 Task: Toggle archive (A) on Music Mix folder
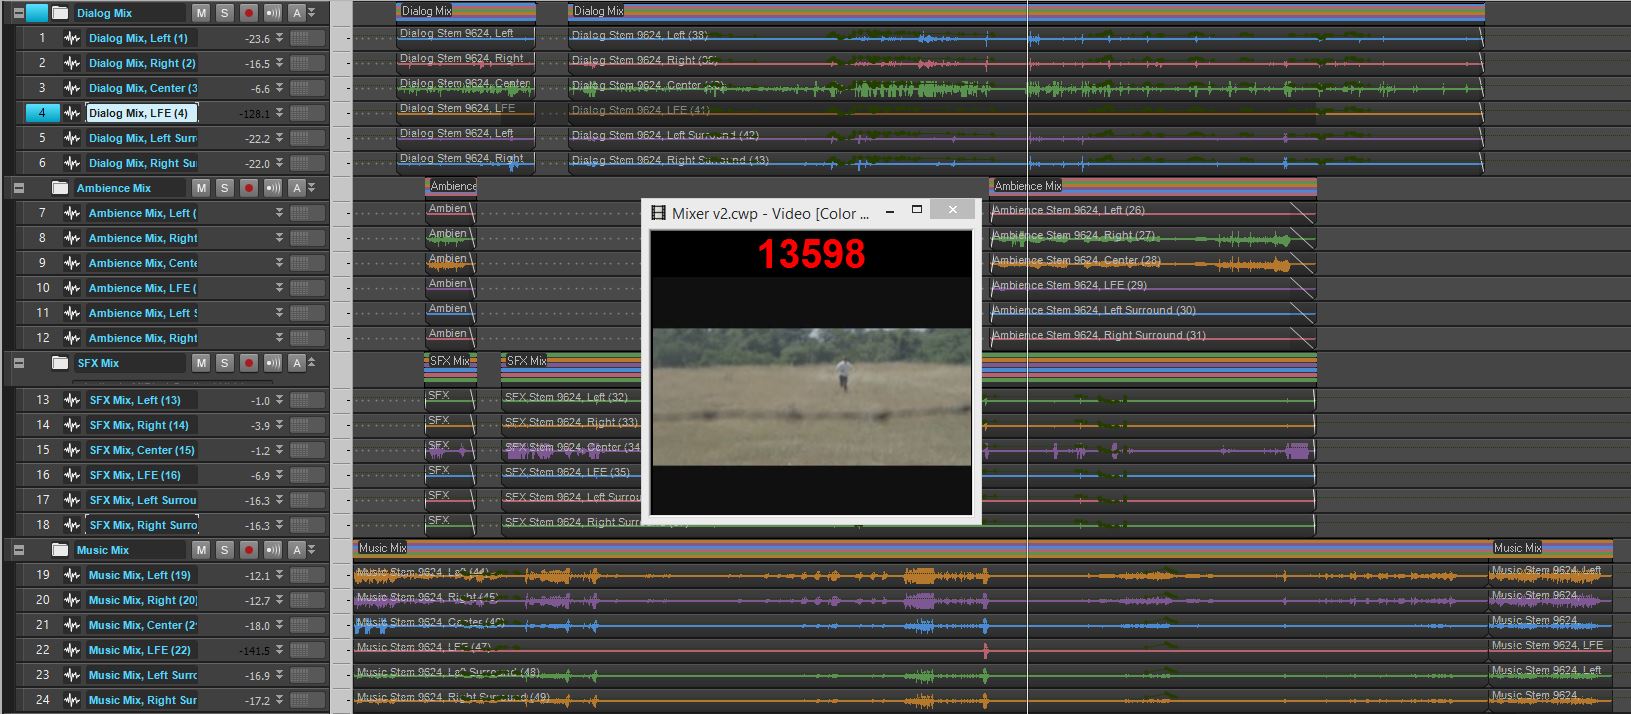[297, 550]
